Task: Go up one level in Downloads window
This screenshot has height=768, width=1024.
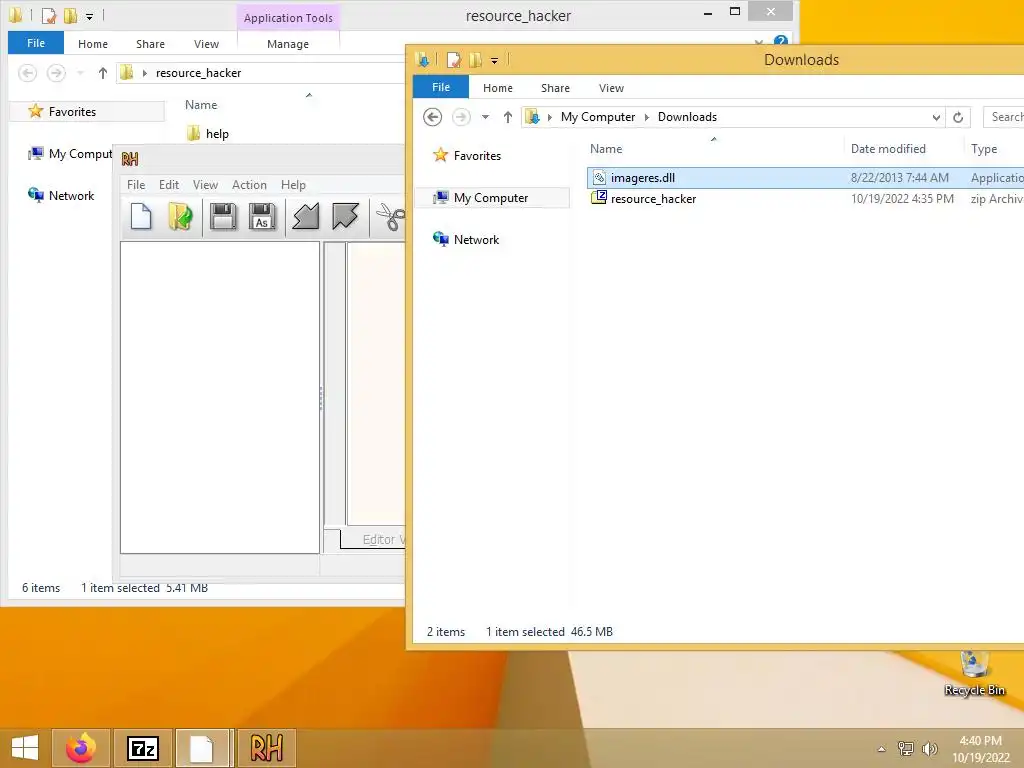Action: point(507,117)
